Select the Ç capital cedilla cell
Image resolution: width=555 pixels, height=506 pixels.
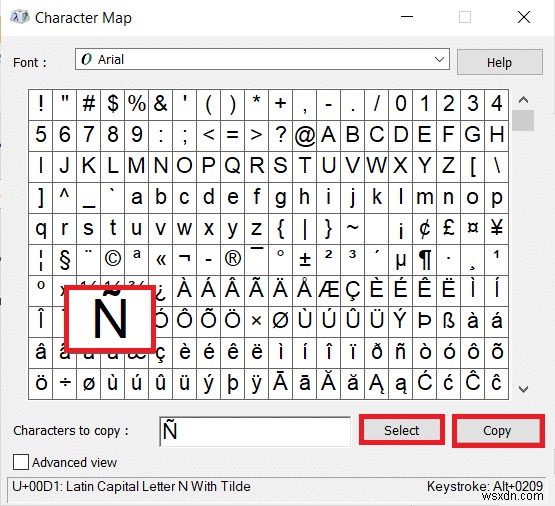[353, 291]
